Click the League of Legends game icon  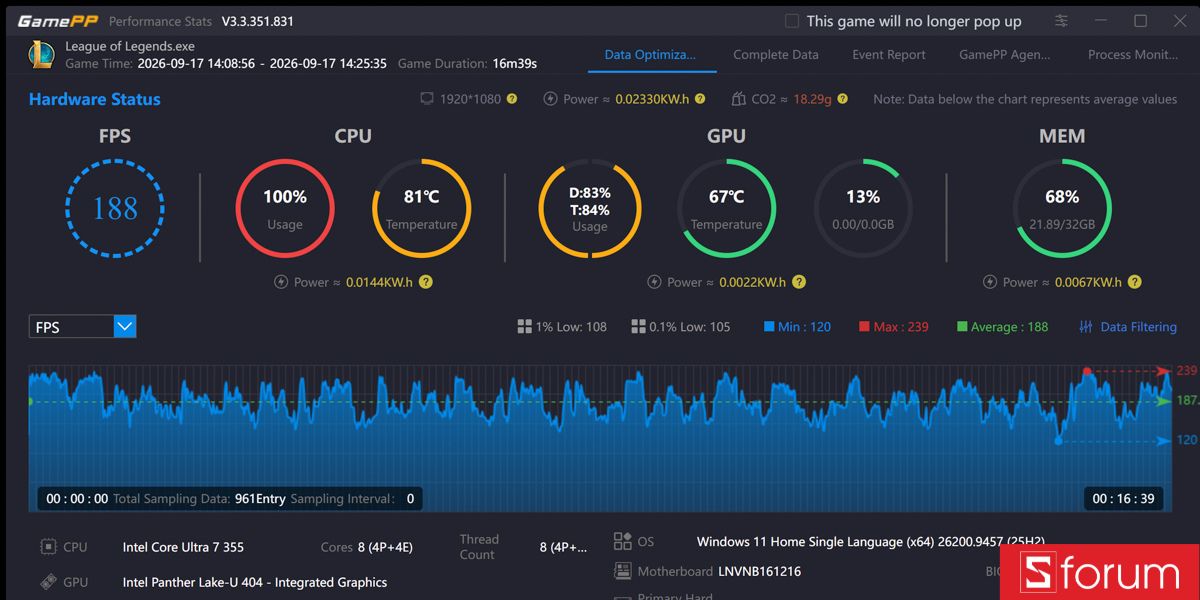point(41,54)
